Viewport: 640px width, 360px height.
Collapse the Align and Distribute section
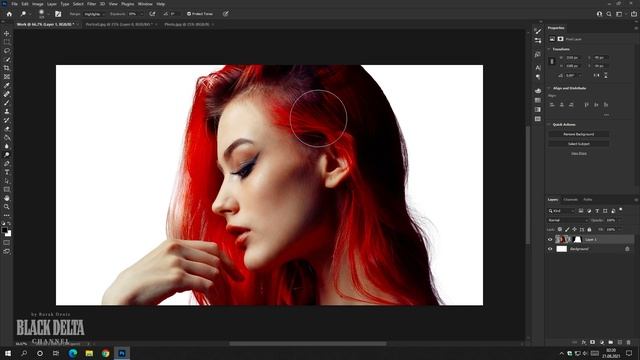coord(549,88)
